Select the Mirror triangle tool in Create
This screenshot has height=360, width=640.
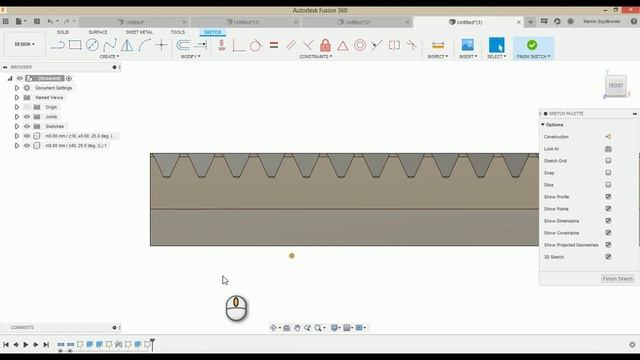coord(127,45)
